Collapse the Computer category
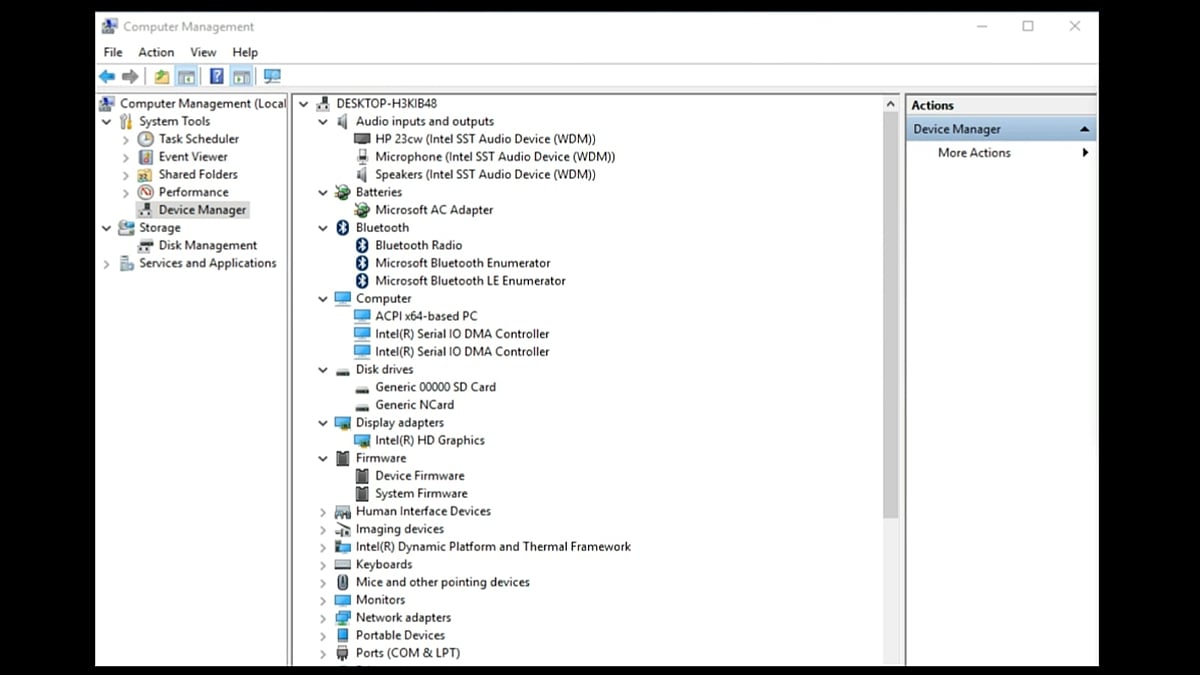Screen dimensions: 1200x675 tap(323, 299)
